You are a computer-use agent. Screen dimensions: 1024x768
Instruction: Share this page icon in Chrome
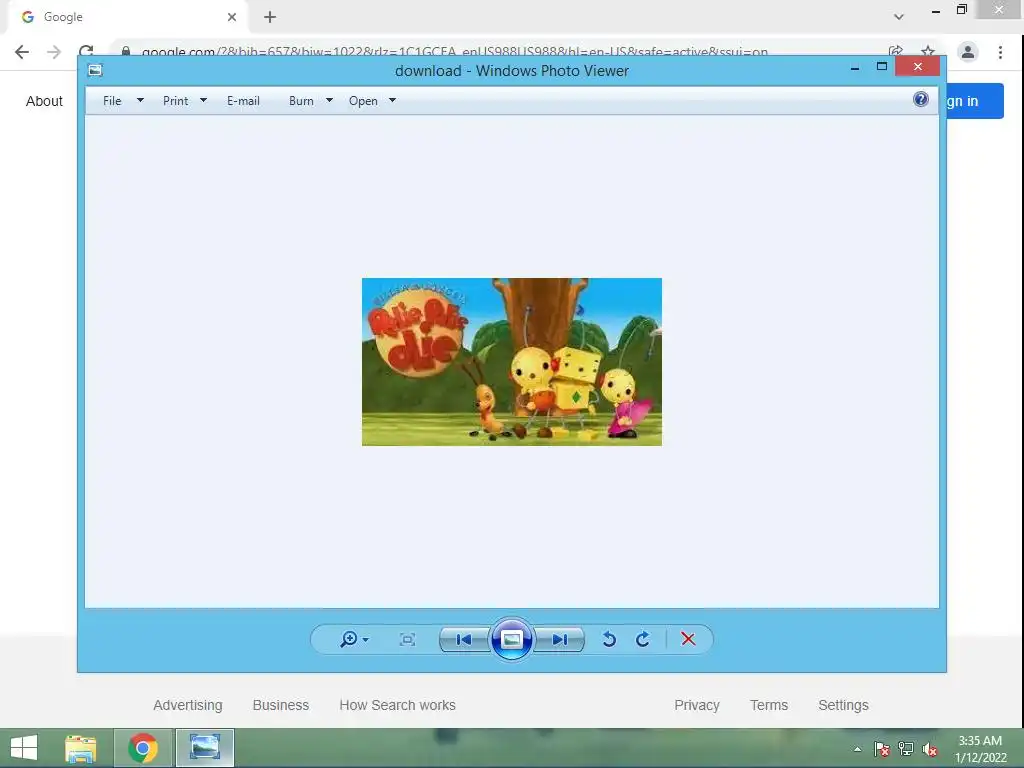pyautogui.click(x=896, y=52)
